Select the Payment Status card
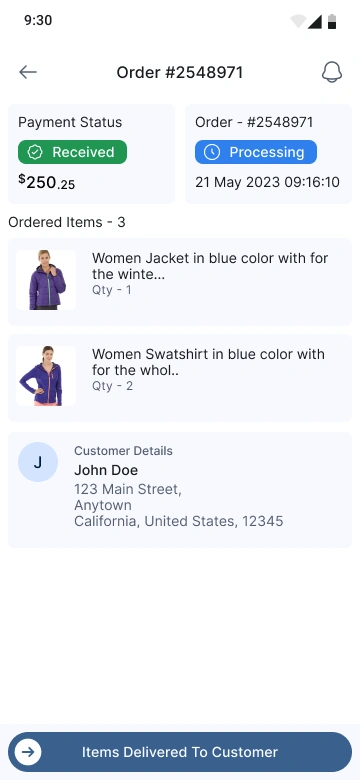 coord(91,154)
